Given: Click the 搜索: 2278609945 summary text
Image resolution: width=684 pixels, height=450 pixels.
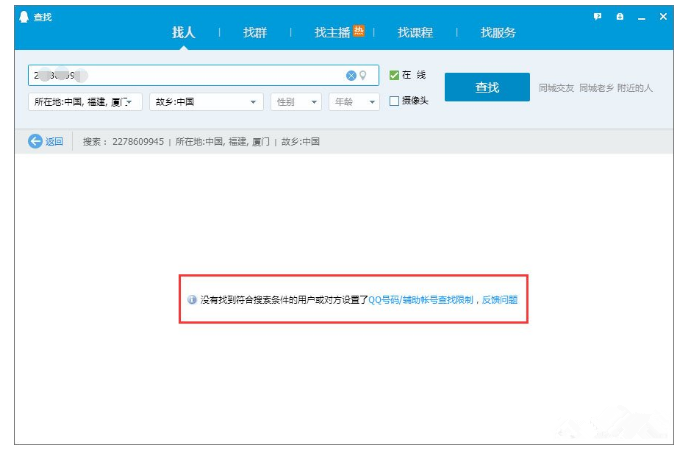Looking at the screenshot, I should coord(123,142).
